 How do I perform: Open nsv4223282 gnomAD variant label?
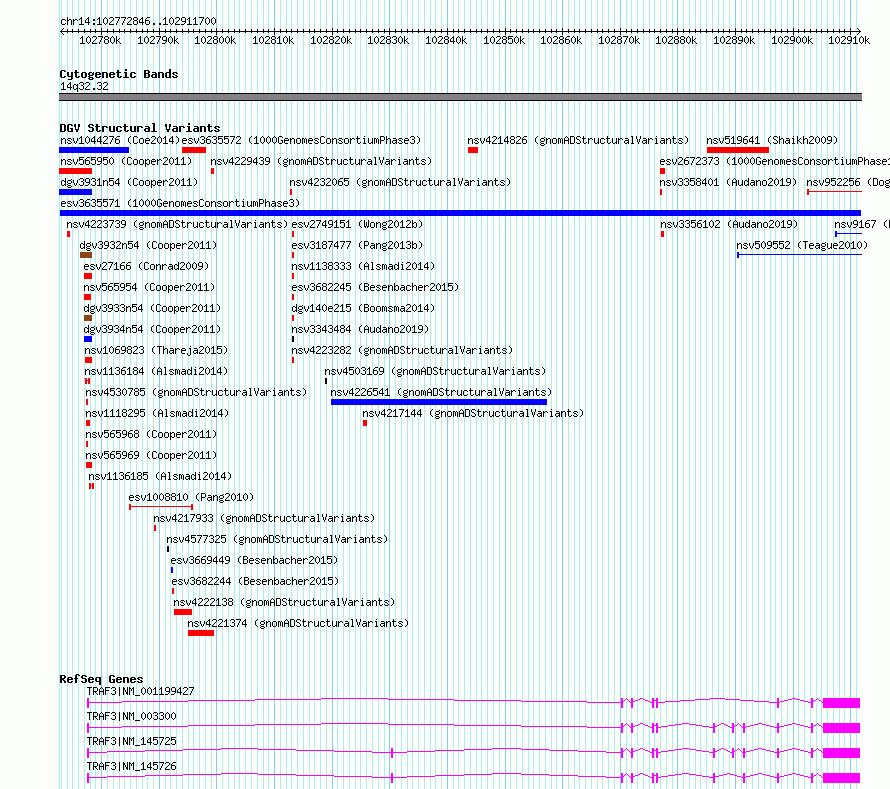point(402,350)
